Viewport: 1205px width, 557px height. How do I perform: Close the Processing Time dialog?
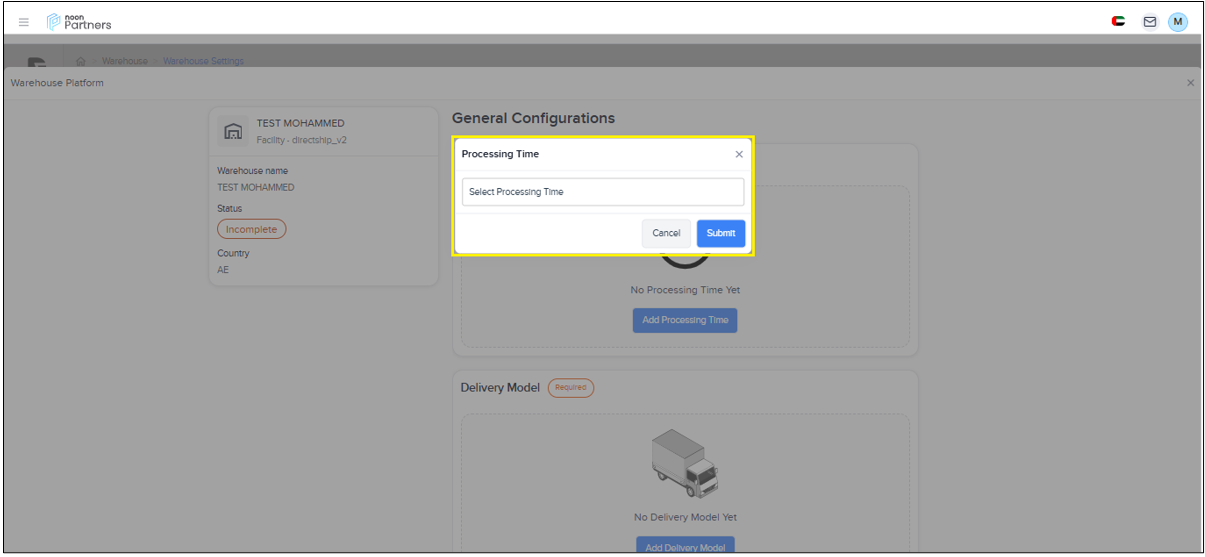[739, 154]
